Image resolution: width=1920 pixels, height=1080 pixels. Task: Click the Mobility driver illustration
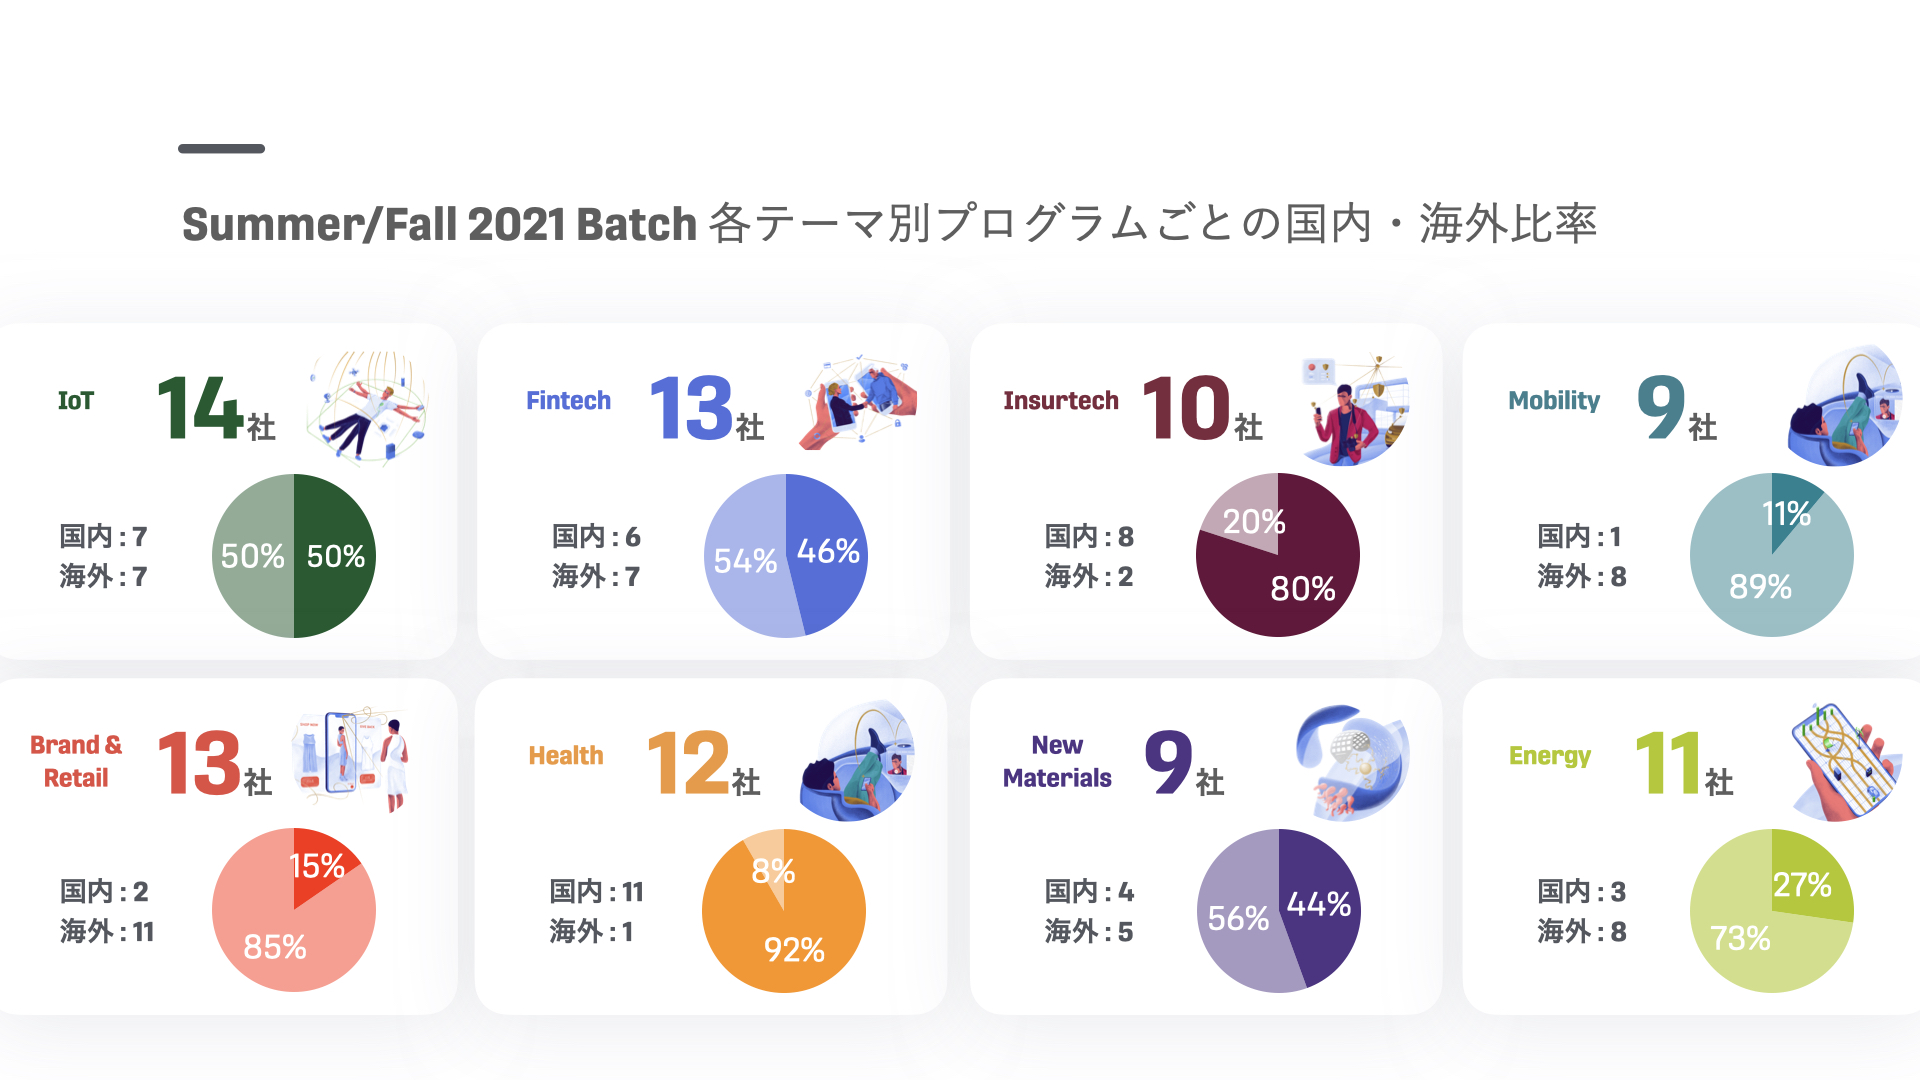pos(1845,406)
